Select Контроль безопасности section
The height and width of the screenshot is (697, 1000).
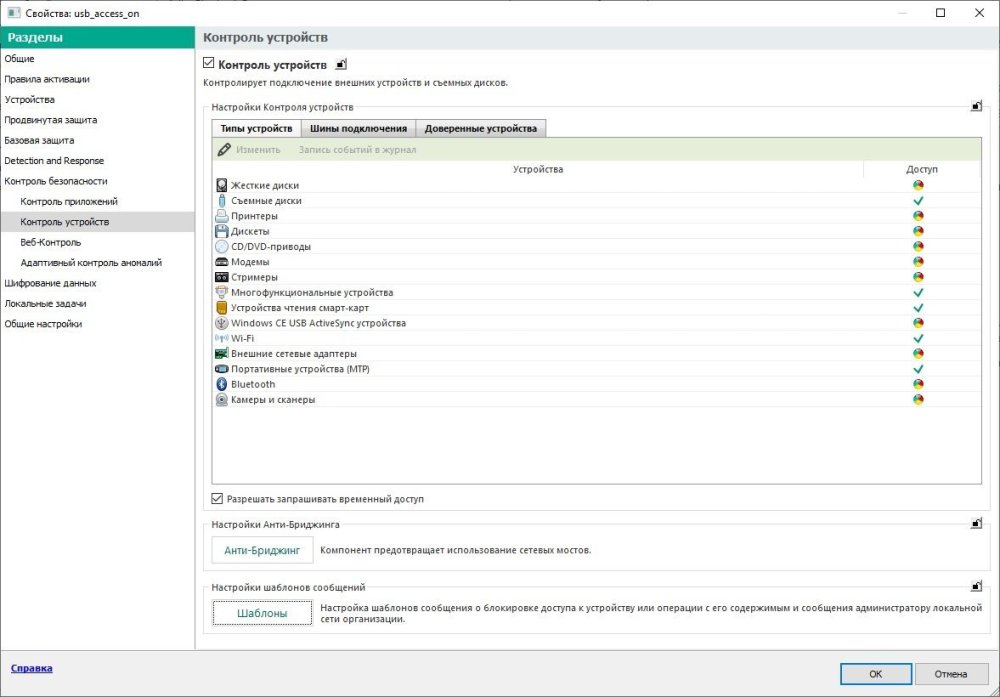[55, 180]
